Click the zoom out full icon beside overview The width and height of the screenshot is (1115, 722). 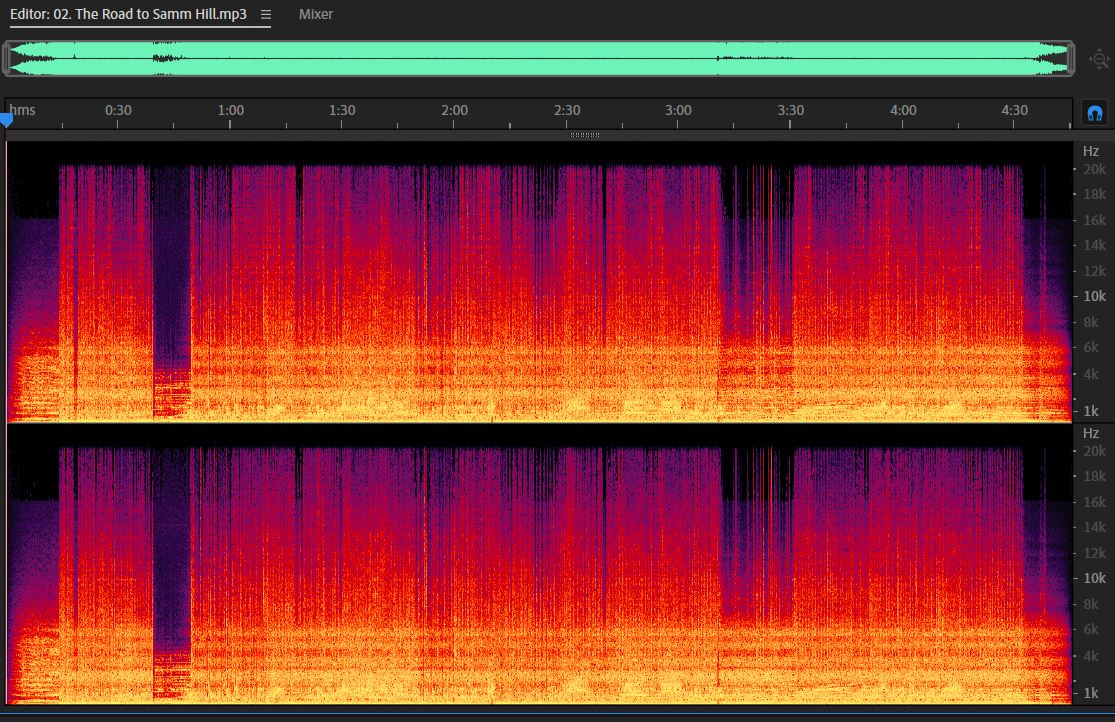pos(1099,58)
